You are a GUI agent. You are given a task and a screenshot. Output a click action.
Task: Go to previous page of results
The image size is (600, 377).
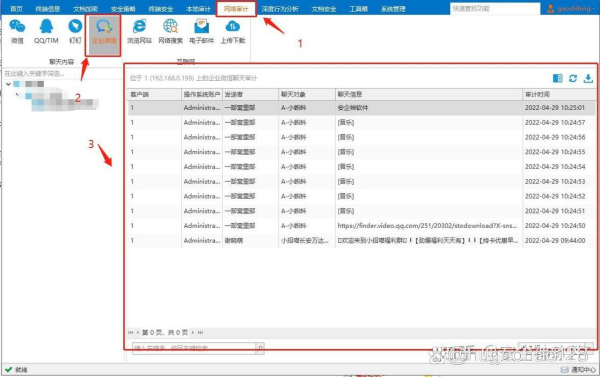point(138,333)
